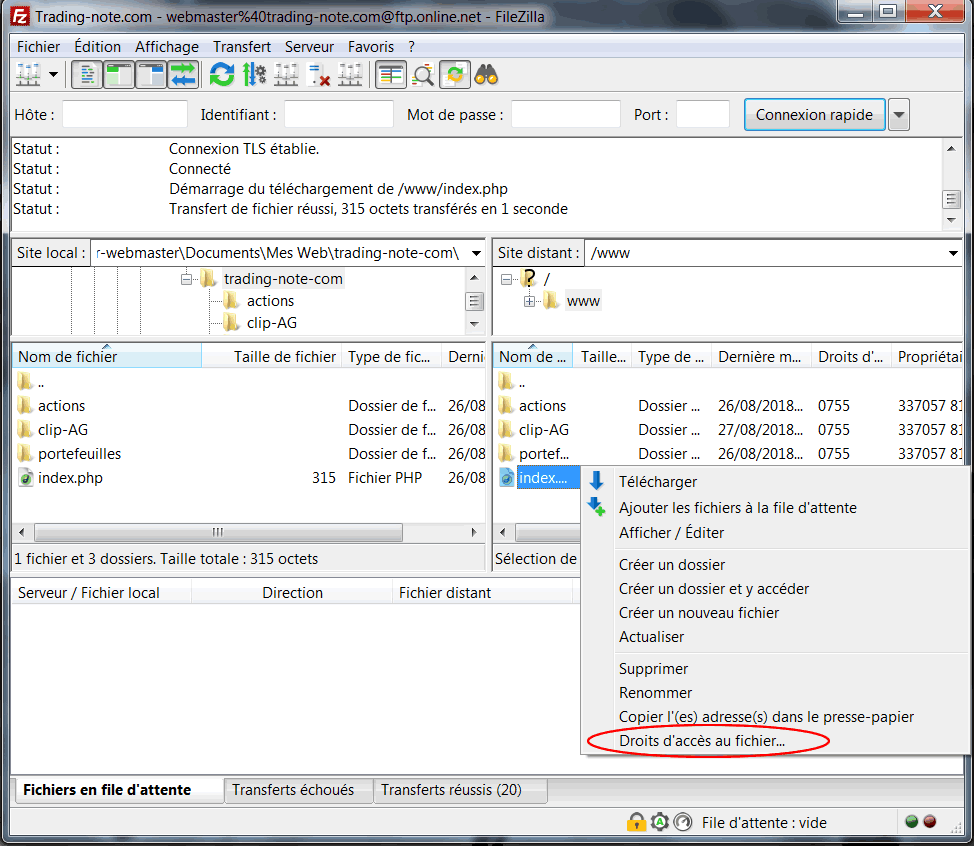Screen dimensions: 974x846
Task: Open the Site distant path dropdown
Action: pos(953,253)
